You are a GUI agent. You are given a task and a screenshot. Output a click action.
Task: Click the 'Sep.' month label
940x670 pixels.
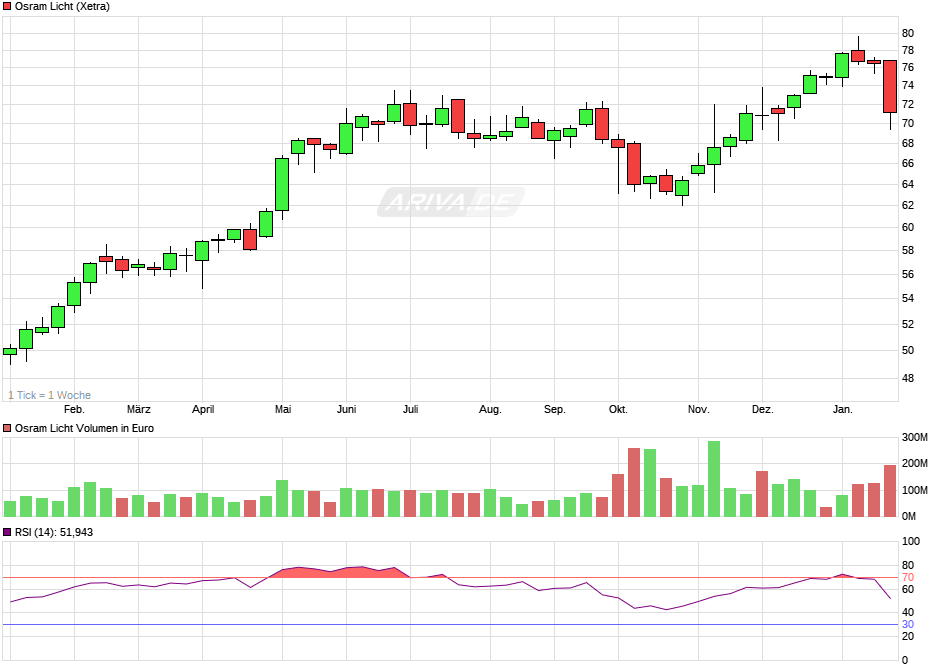[x=555, y=409]
